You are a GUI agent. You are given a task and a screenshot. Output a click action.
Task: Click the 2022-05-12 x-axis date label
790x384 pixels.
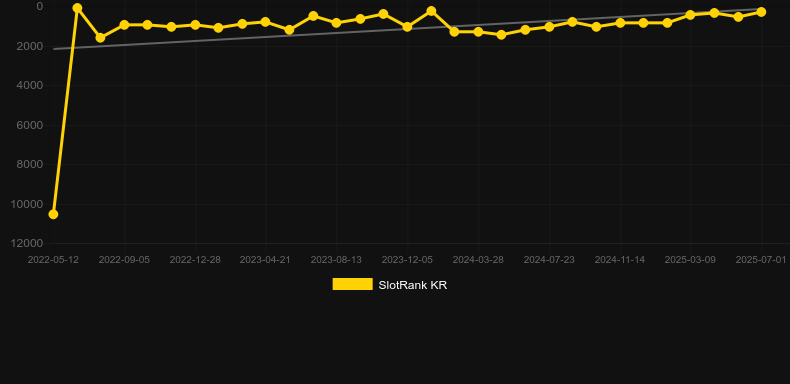click(53, 260)
